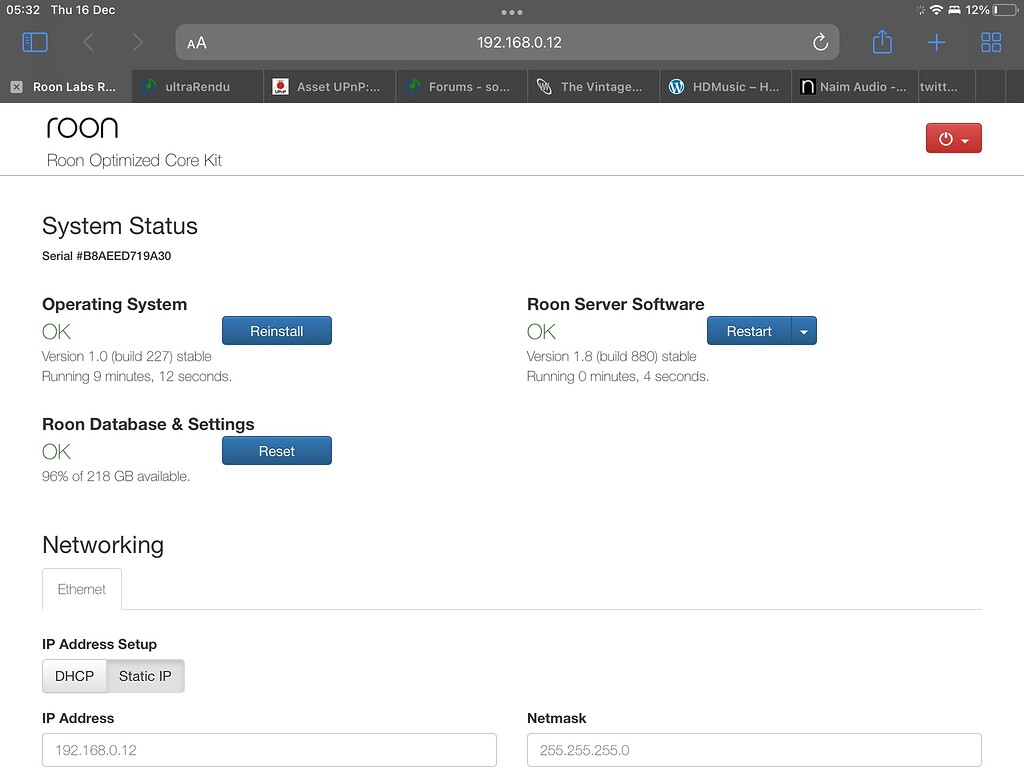
Task: Click the roon logo
Action: pos(82,126)
